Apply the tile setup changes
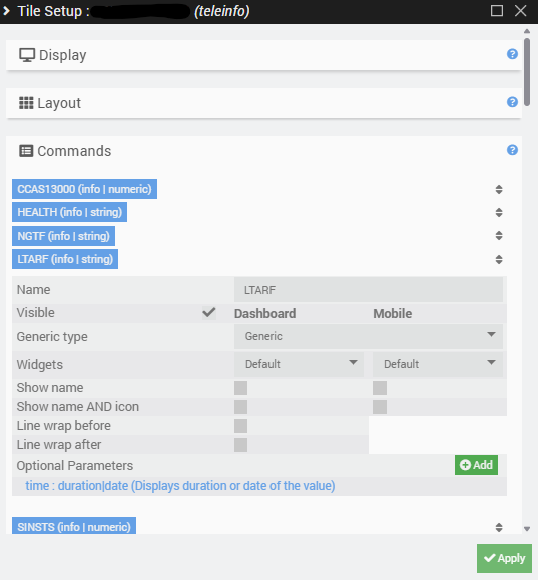Image resolution: width=538 pixels, height=580 pixels. (x=504, y=558)
